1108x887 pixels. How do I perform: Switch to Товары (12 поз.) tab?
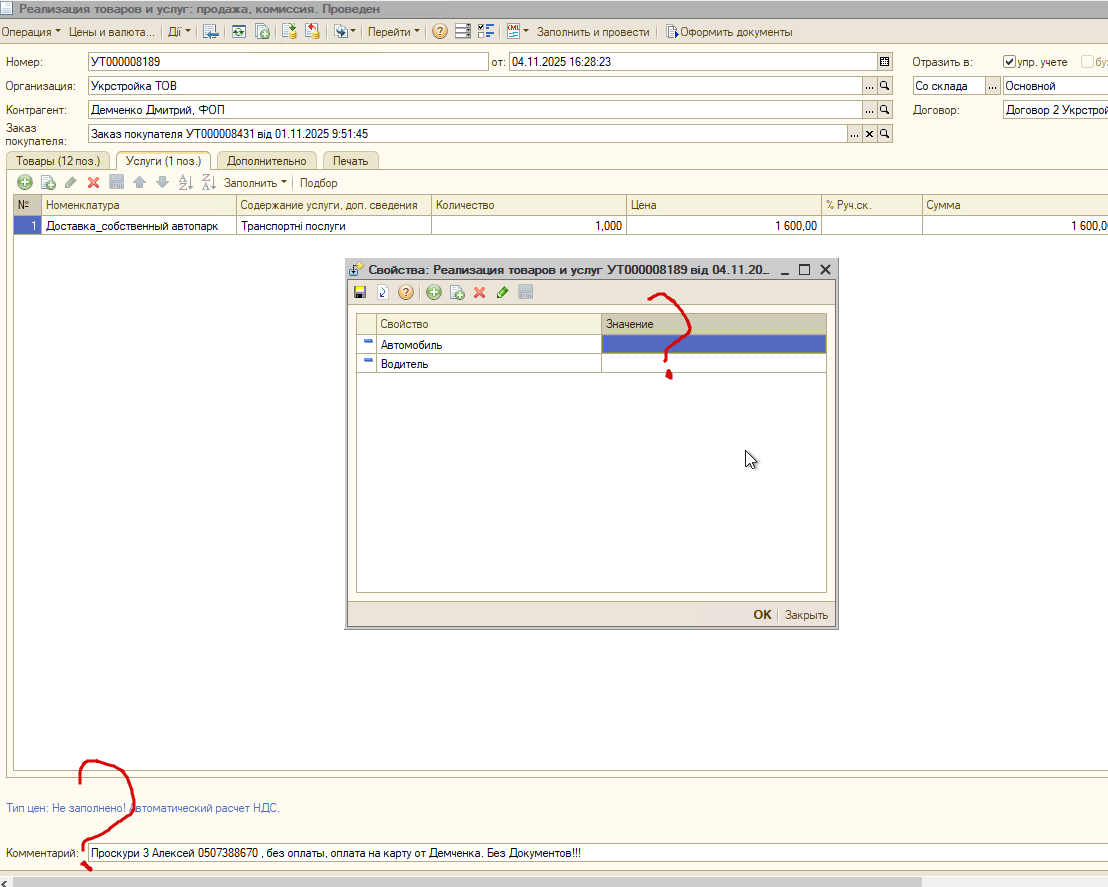coord(58,161)
